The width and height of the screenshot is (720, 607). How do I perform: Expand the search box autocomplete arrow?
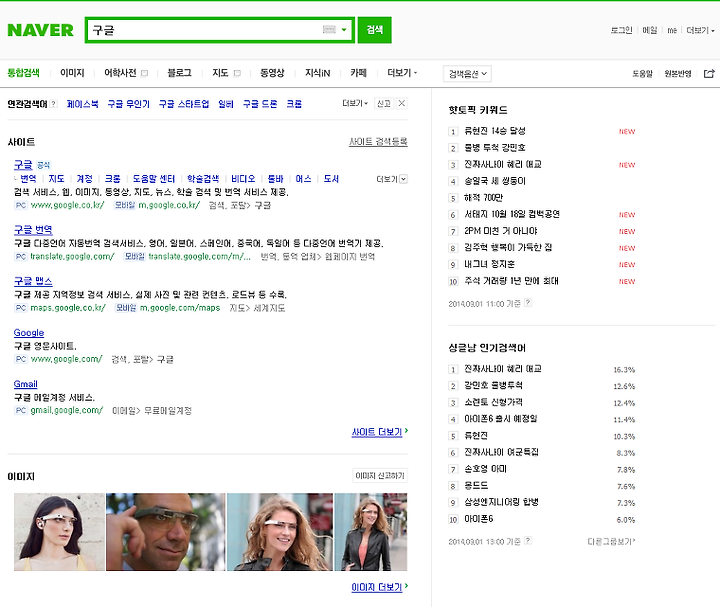[344, 30]
